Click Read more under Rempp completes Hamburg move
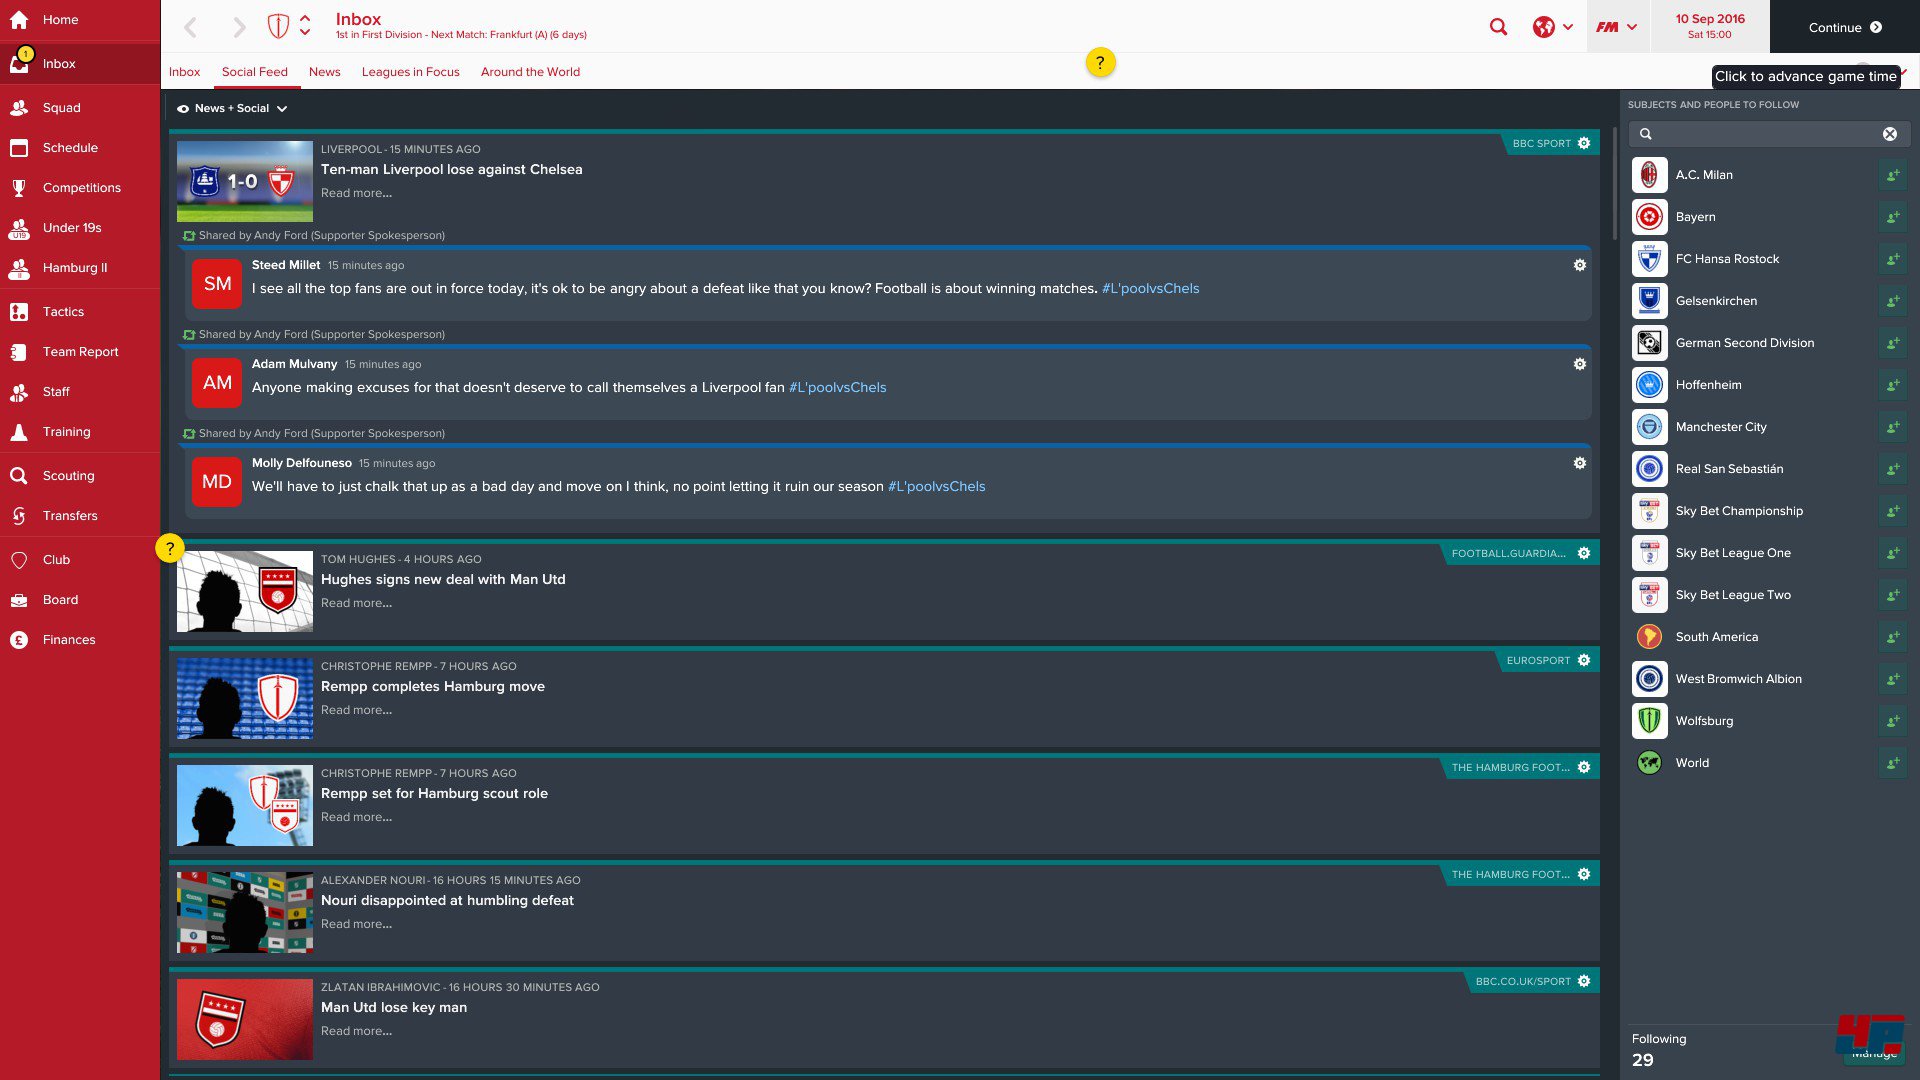The height and width of the screenshot is (1080, 1920). (356, 710)
